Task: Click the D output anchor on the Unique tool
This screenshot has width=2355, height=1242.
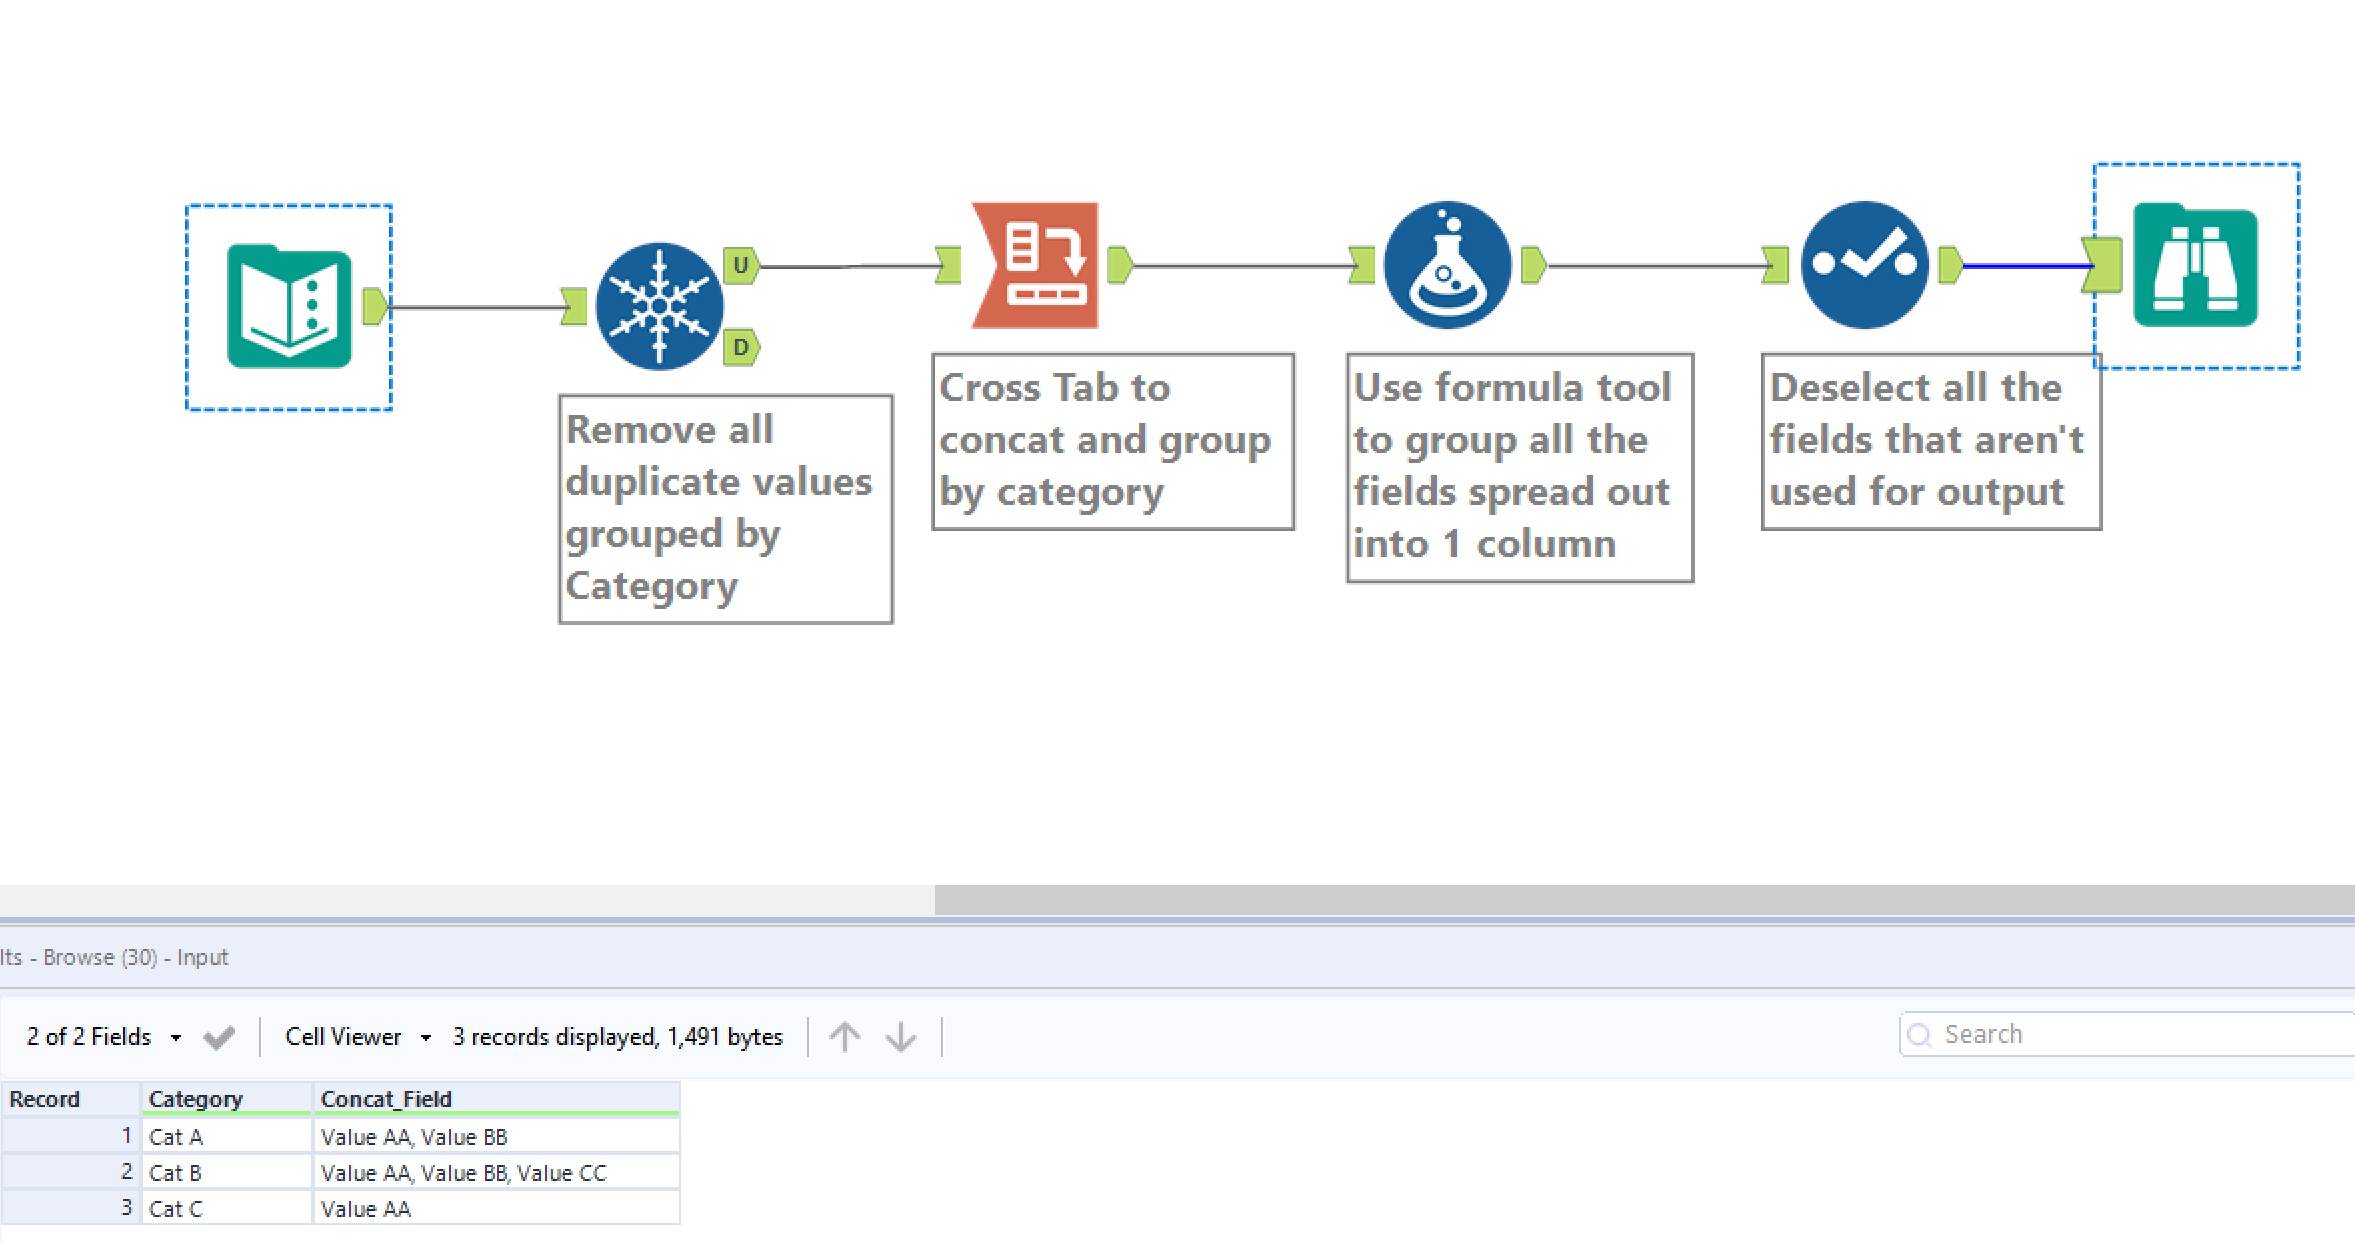Action: click(740, 347)
